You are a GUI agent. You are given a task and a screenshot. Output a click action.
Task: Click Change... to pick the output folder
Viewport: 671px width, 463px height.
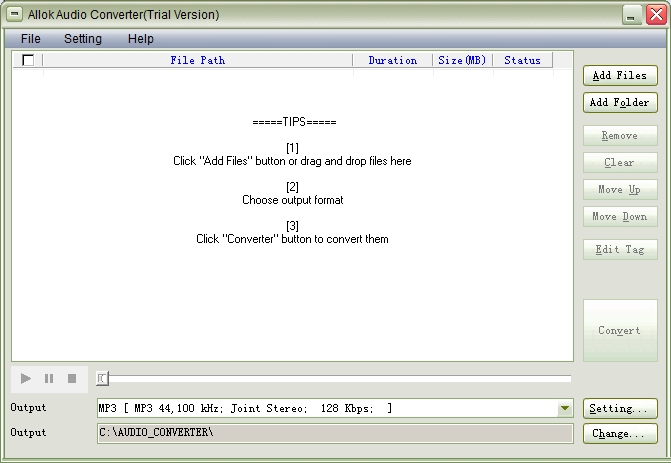pyautogui.click(x=620, y=433)
